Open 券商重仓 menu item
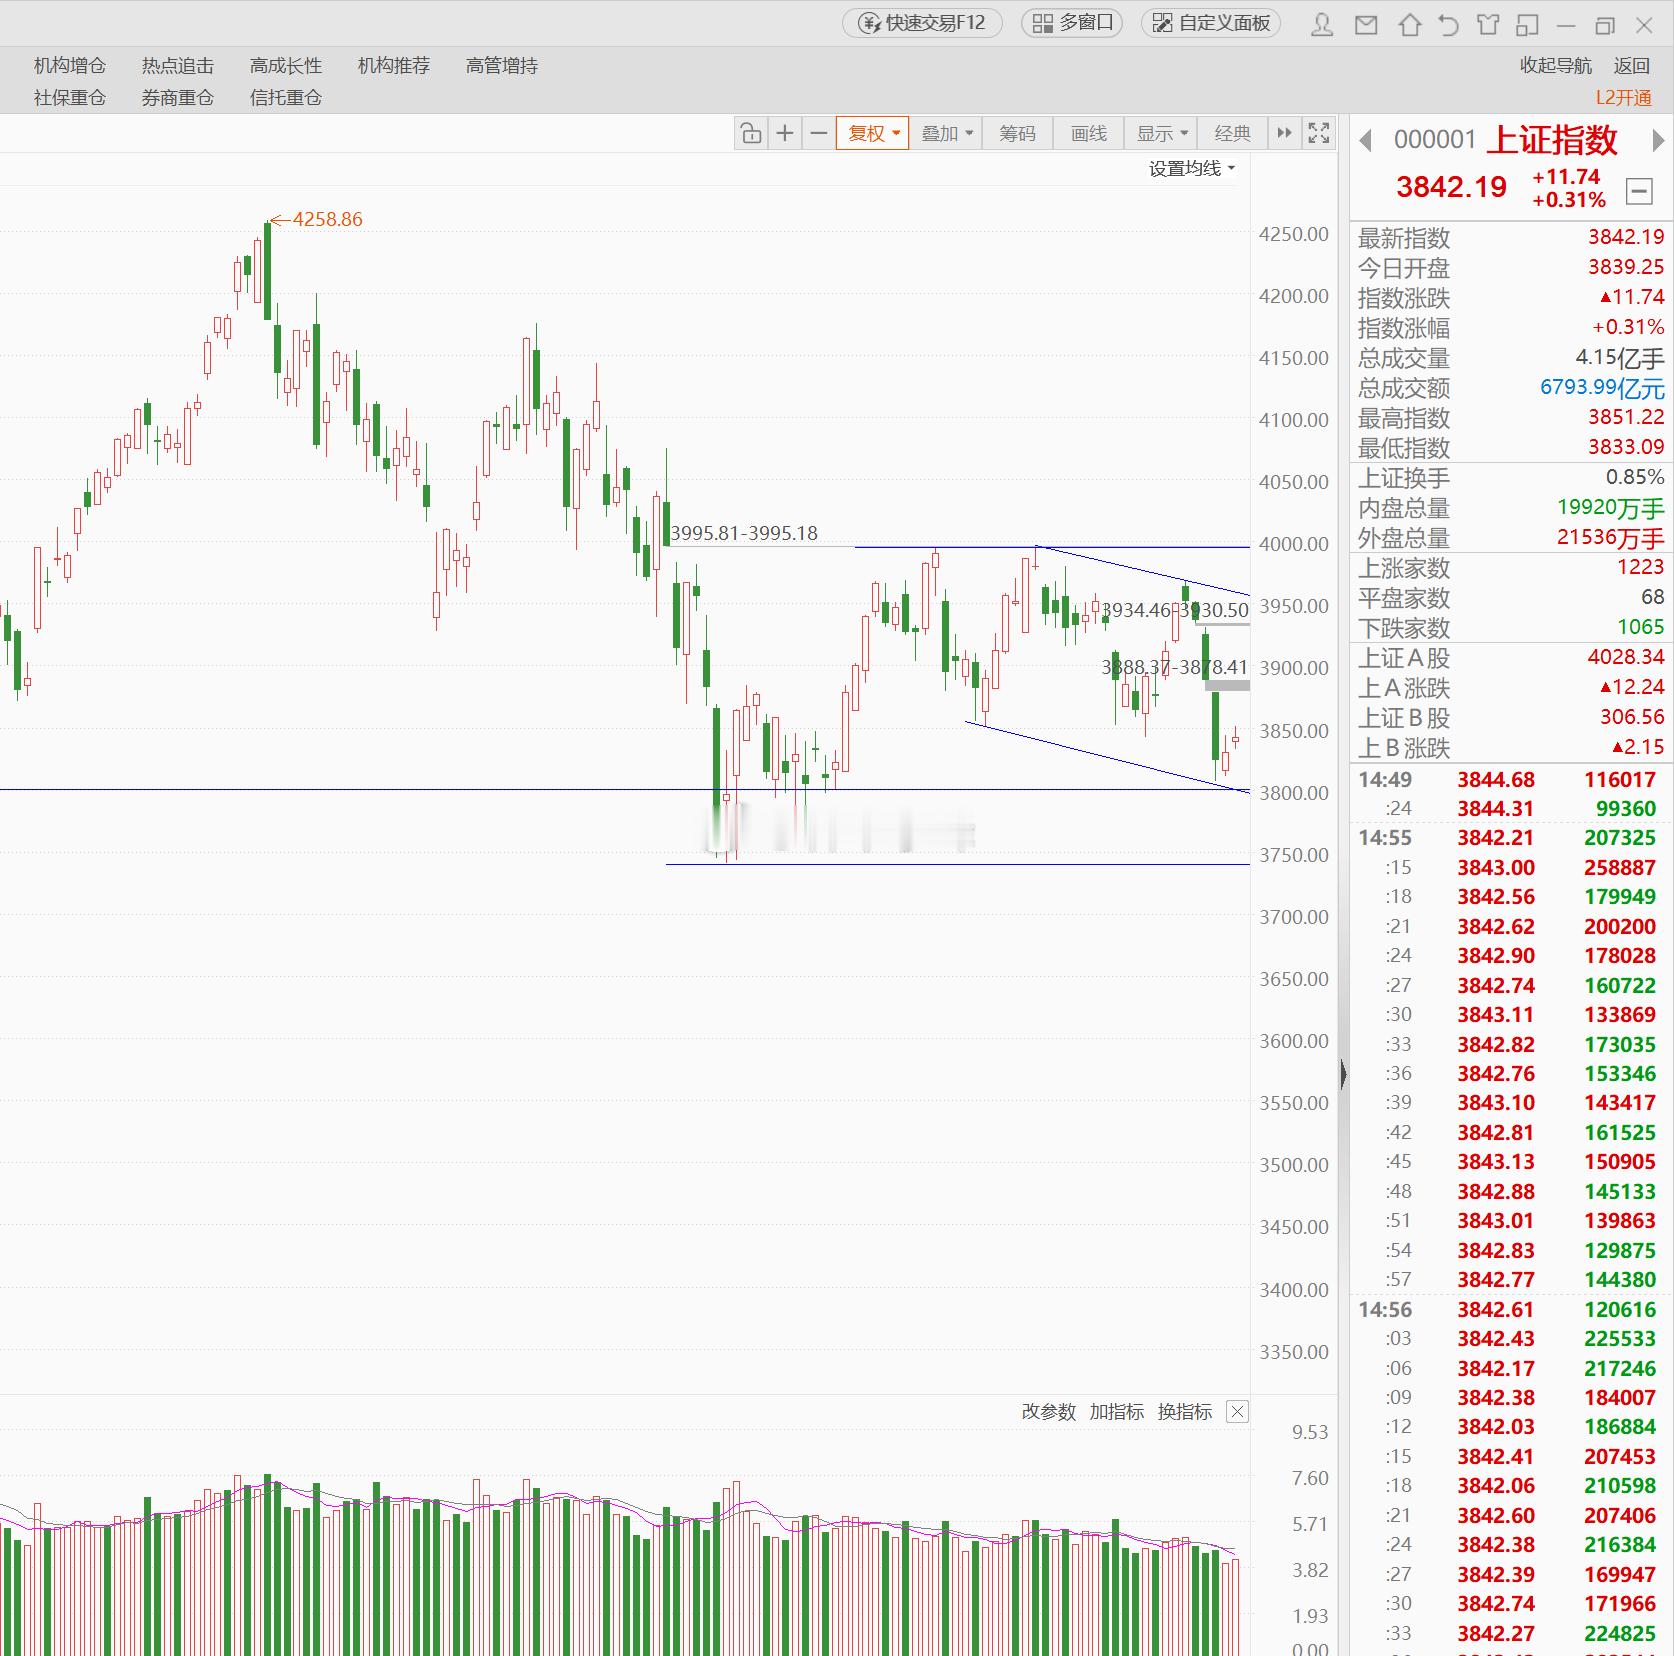 [178, 98]
